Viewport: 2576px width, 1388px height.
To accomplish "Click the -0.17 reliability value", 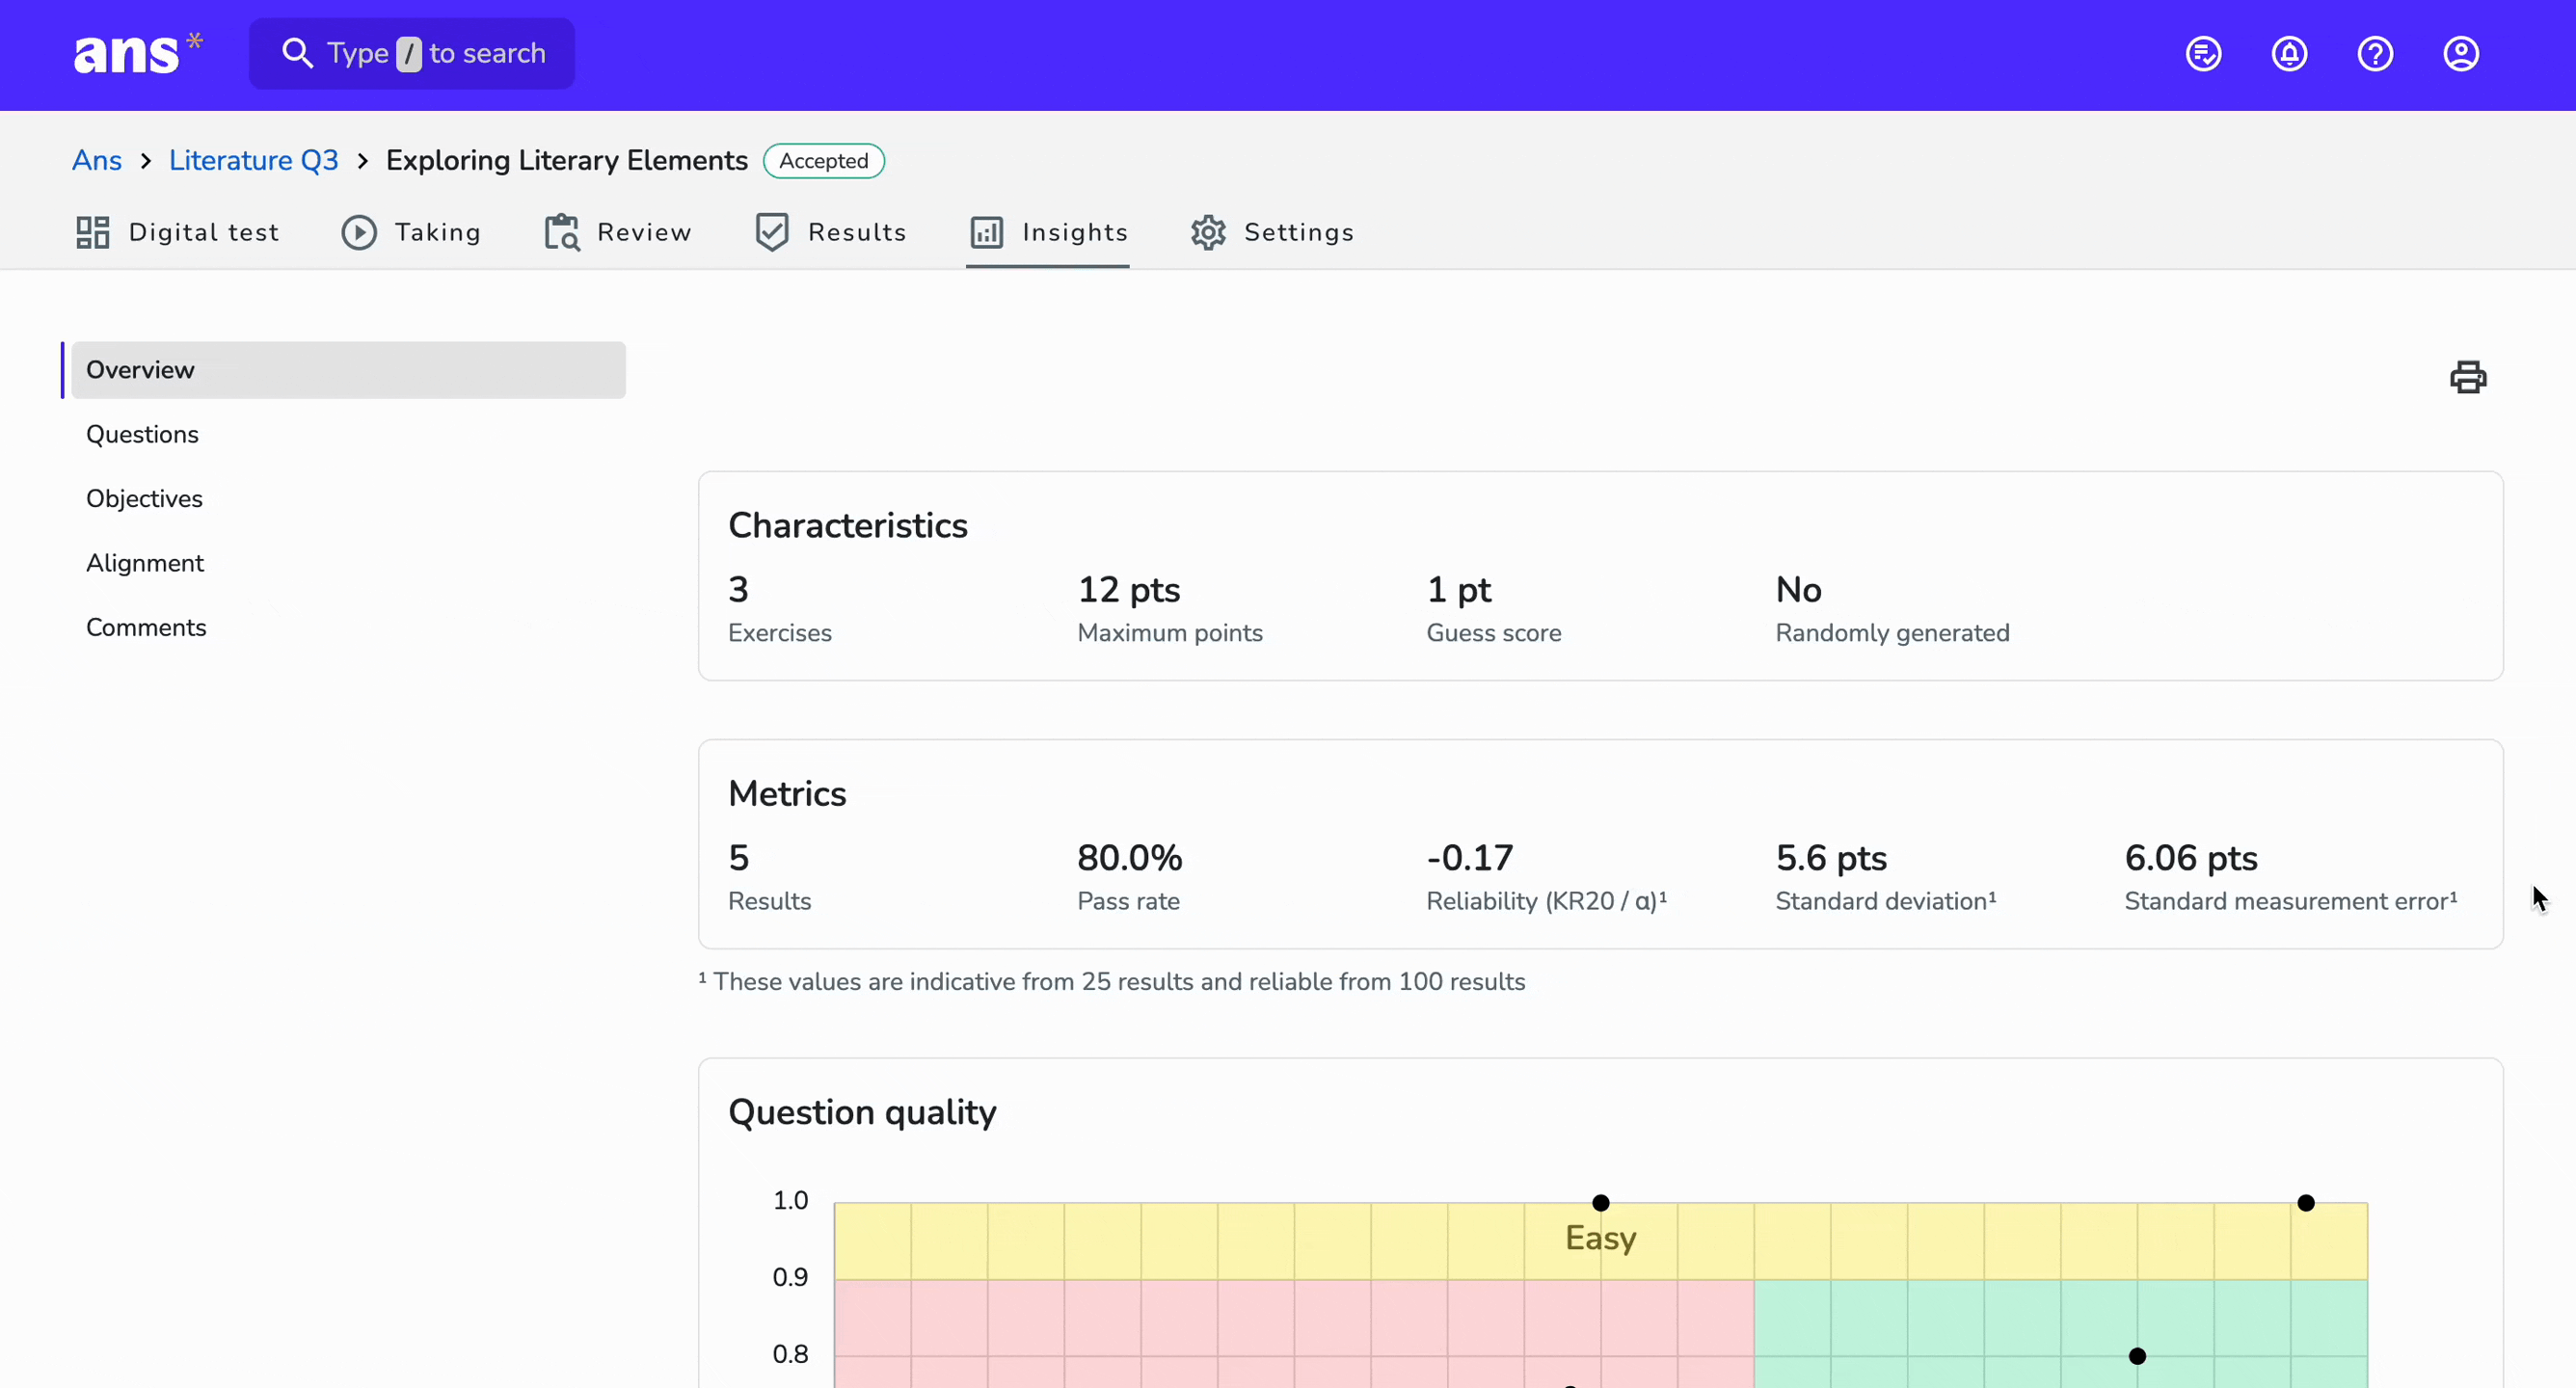I will coord(1469,857).
